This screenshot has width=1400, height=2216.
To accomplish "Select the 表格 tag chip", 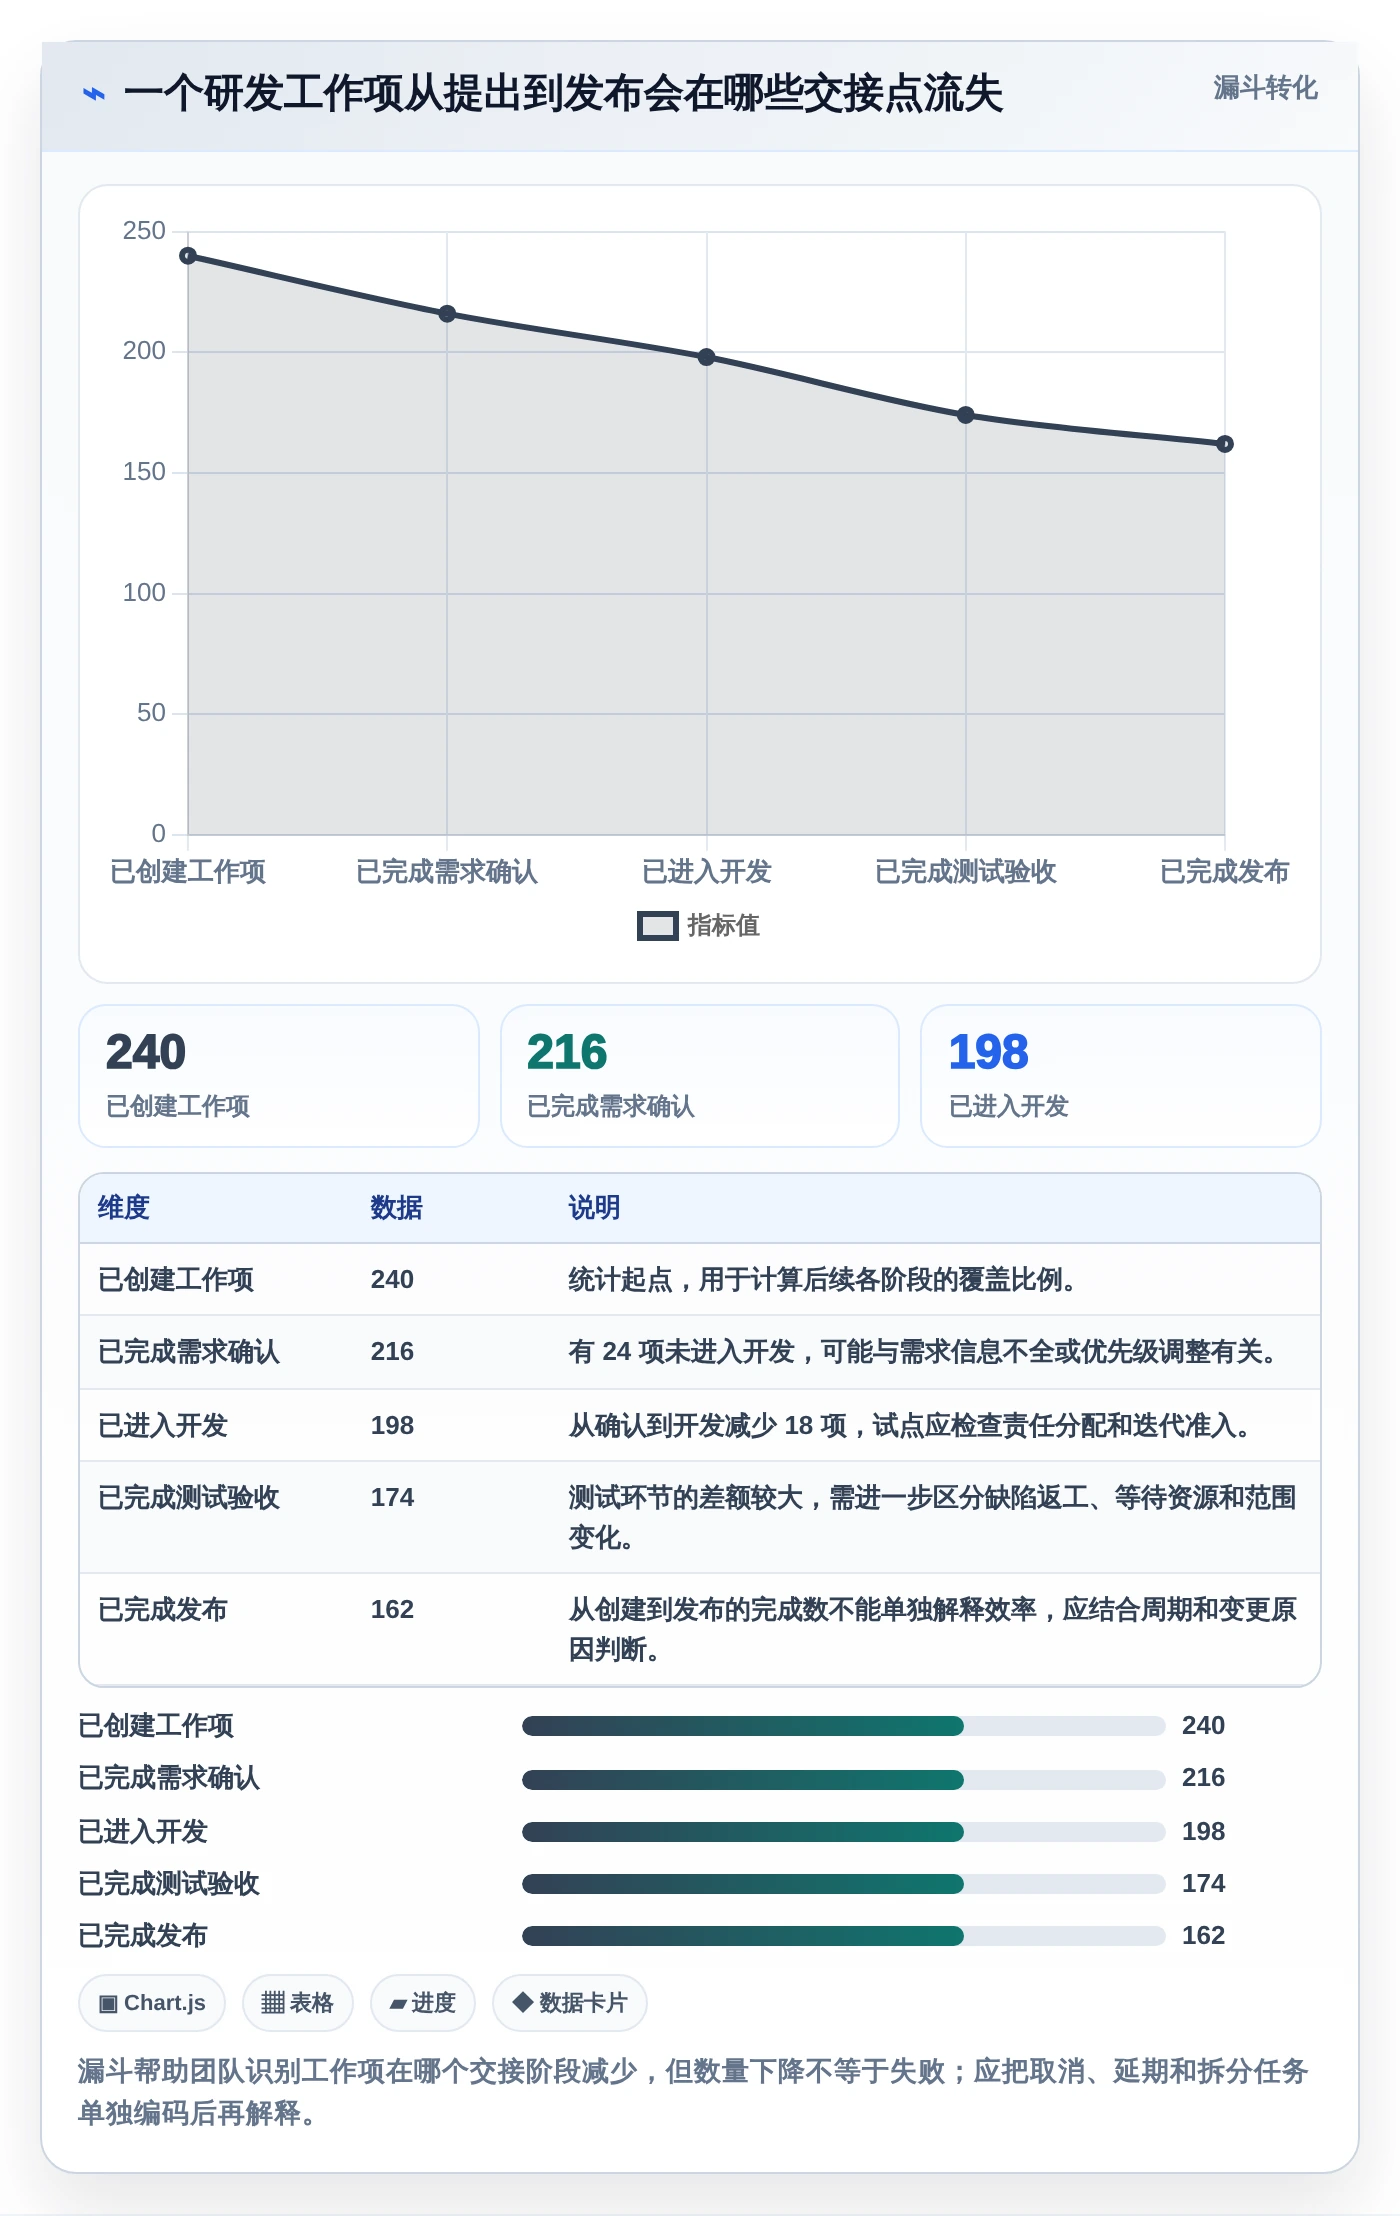I will [298, 2003].
